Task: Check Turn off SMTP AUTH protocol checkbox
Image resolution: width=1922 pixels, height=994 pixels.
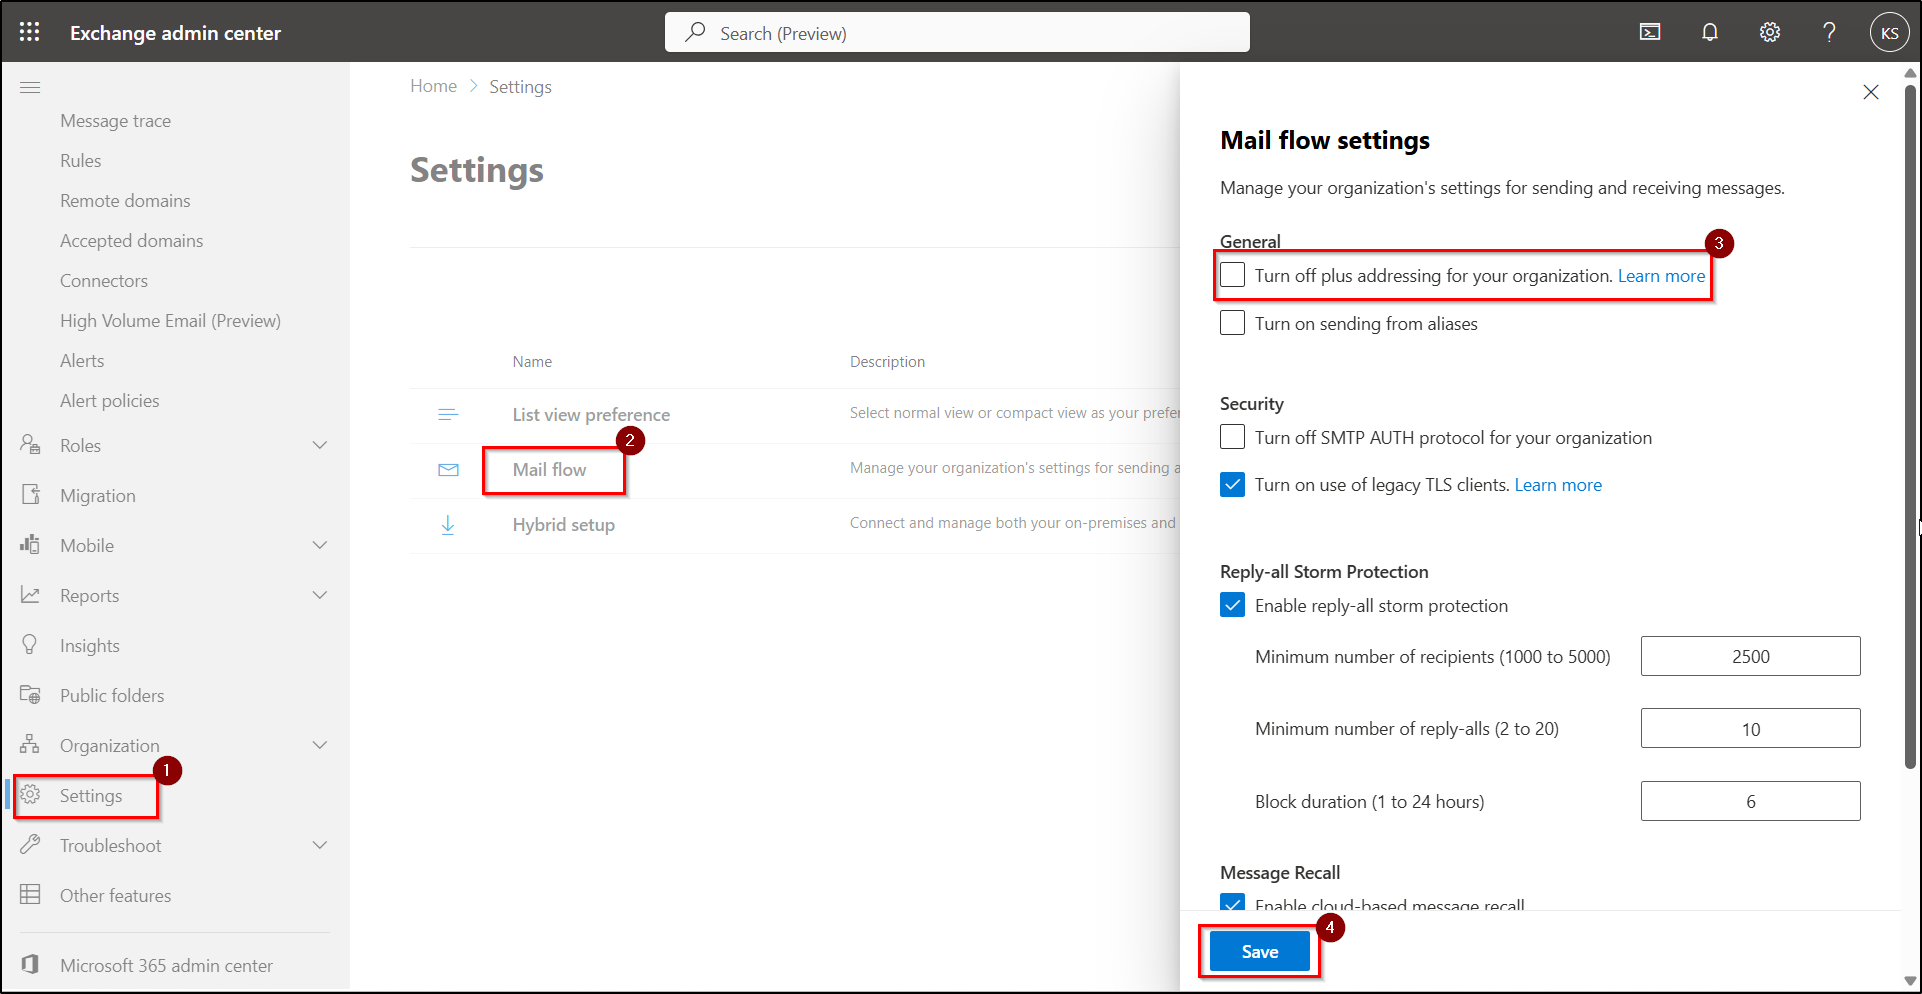Action: pos(1233,437)
